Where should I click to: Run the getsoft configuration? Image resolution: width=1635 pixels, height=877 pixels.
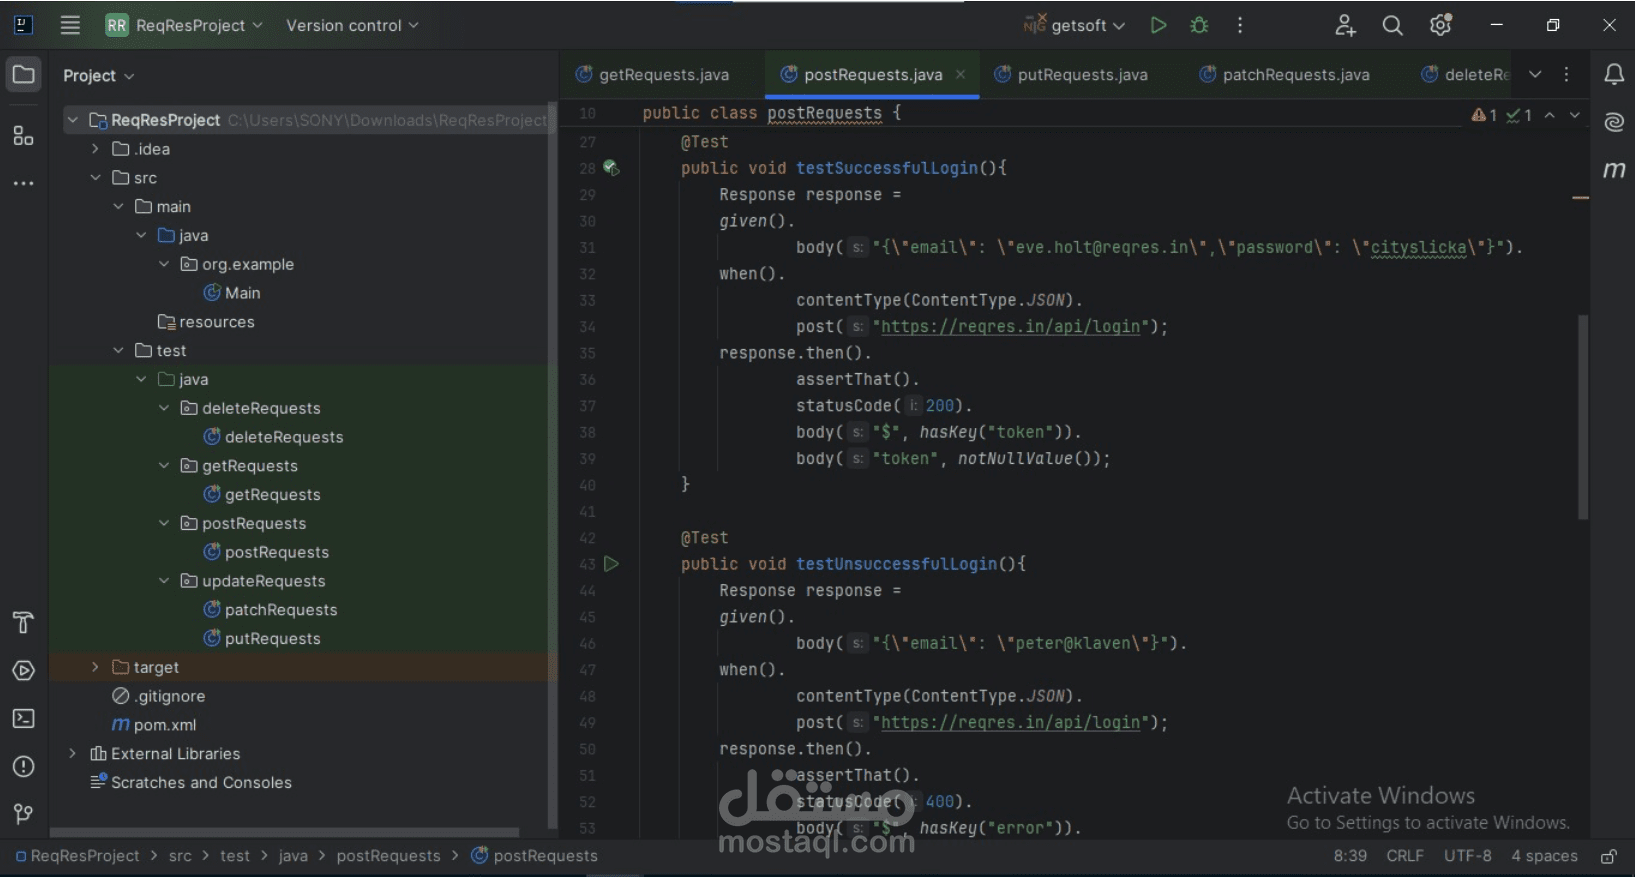tap(1158, 26)
